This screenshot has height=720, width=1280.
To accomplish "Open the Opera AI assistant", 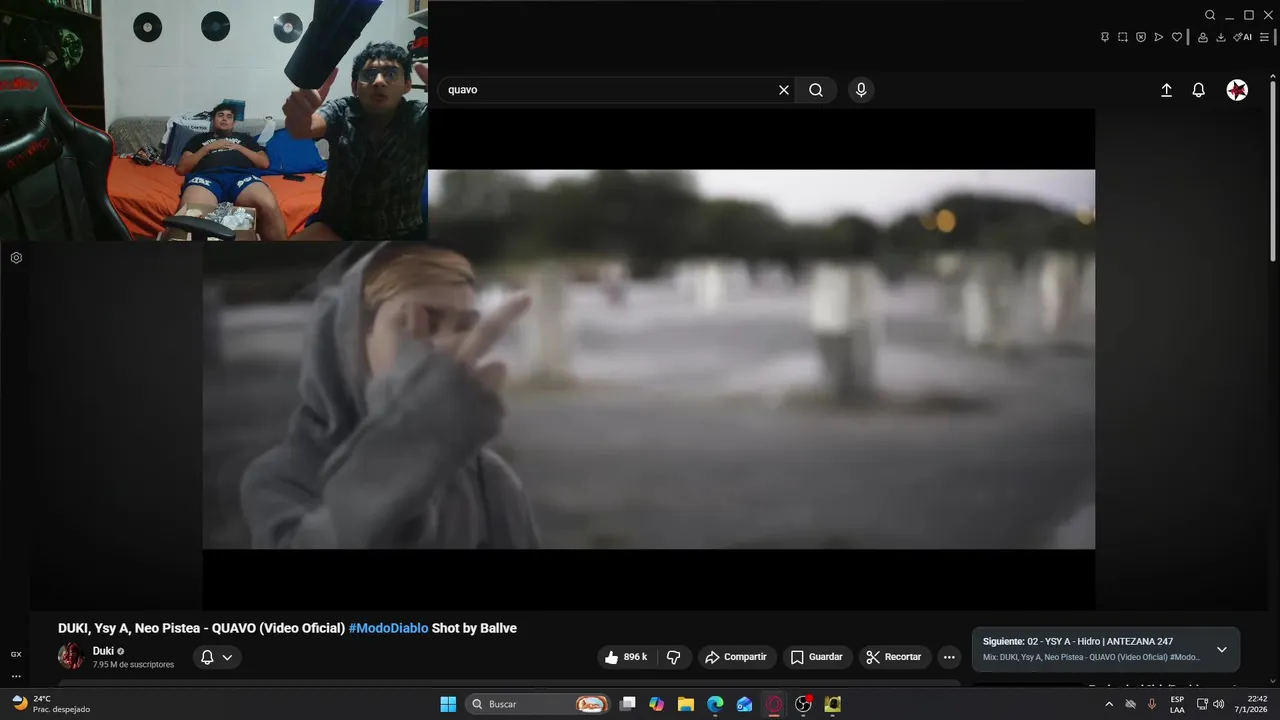I will pos(1242,37).
